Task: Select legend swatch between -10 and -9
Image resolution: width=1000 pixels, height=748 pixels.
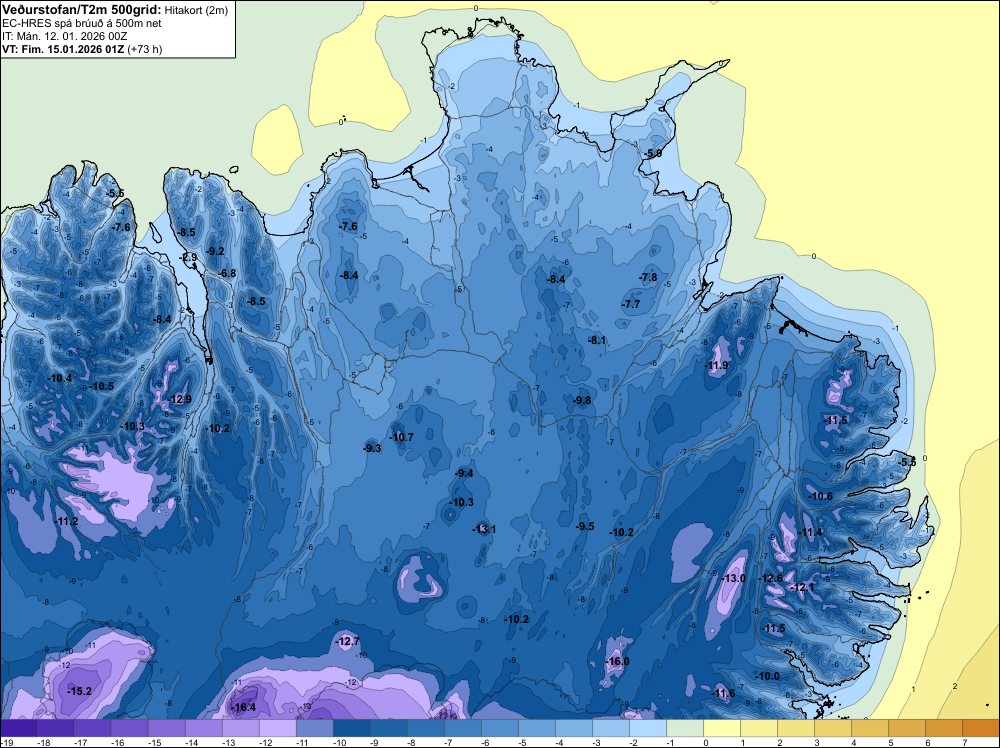Action: pyautogui.click(x=352, y=728)
